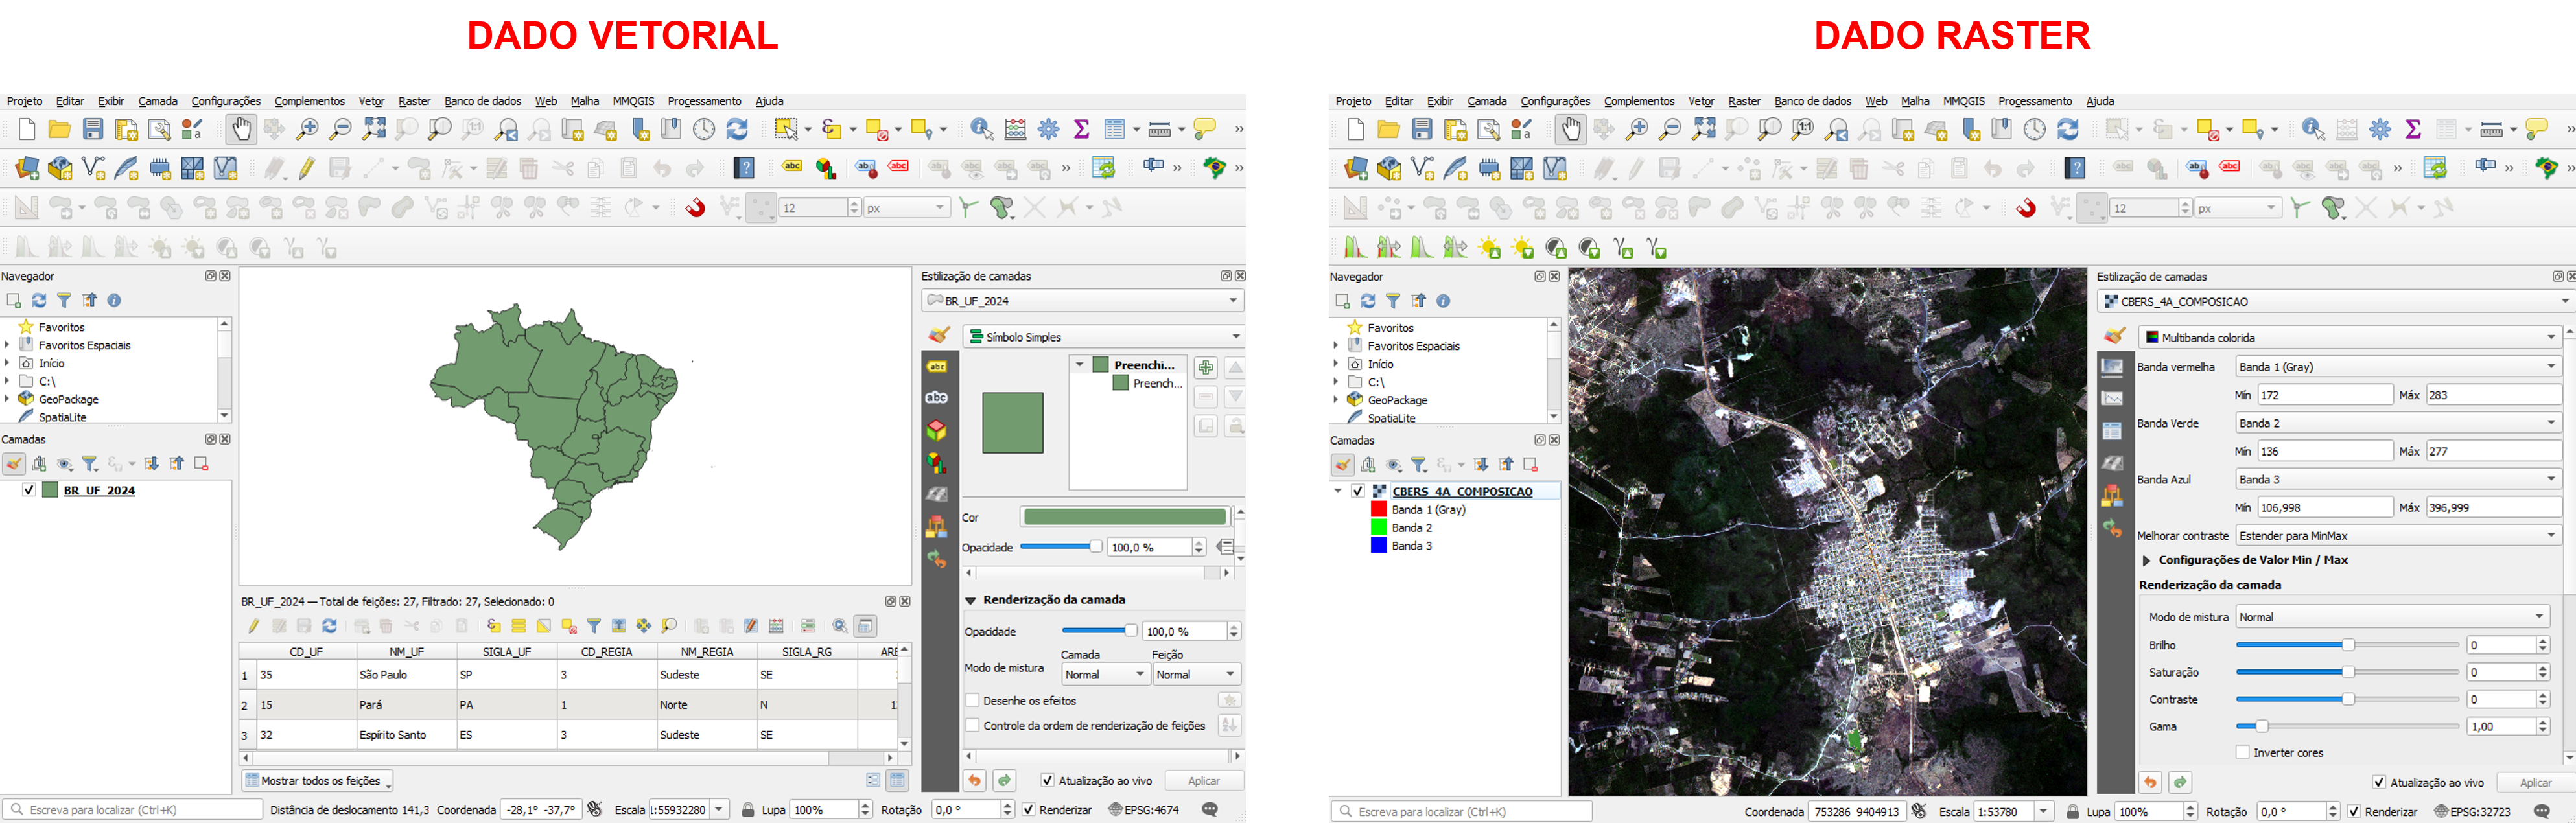2576x823 pixels.
Task: Toggle visibility of BR_UF_2024 layer
Action: tap(29, 490)
